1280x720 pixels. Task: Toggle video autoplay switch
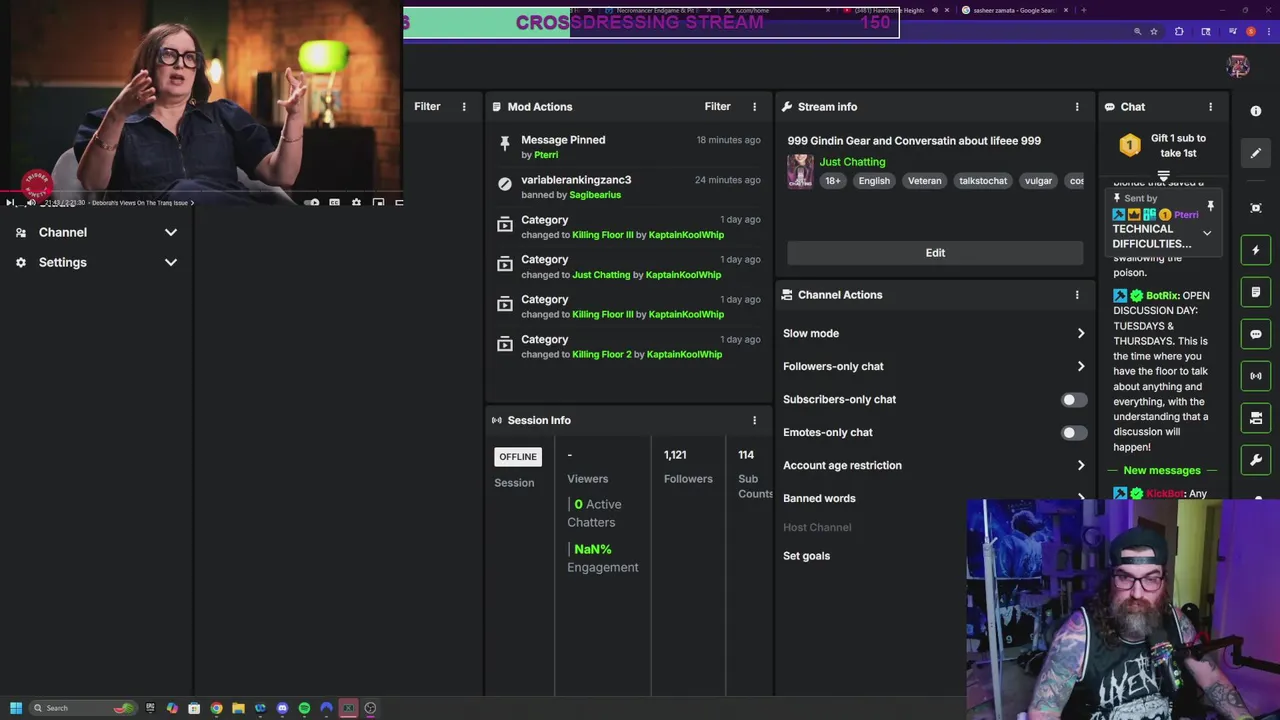coord(312,203)
